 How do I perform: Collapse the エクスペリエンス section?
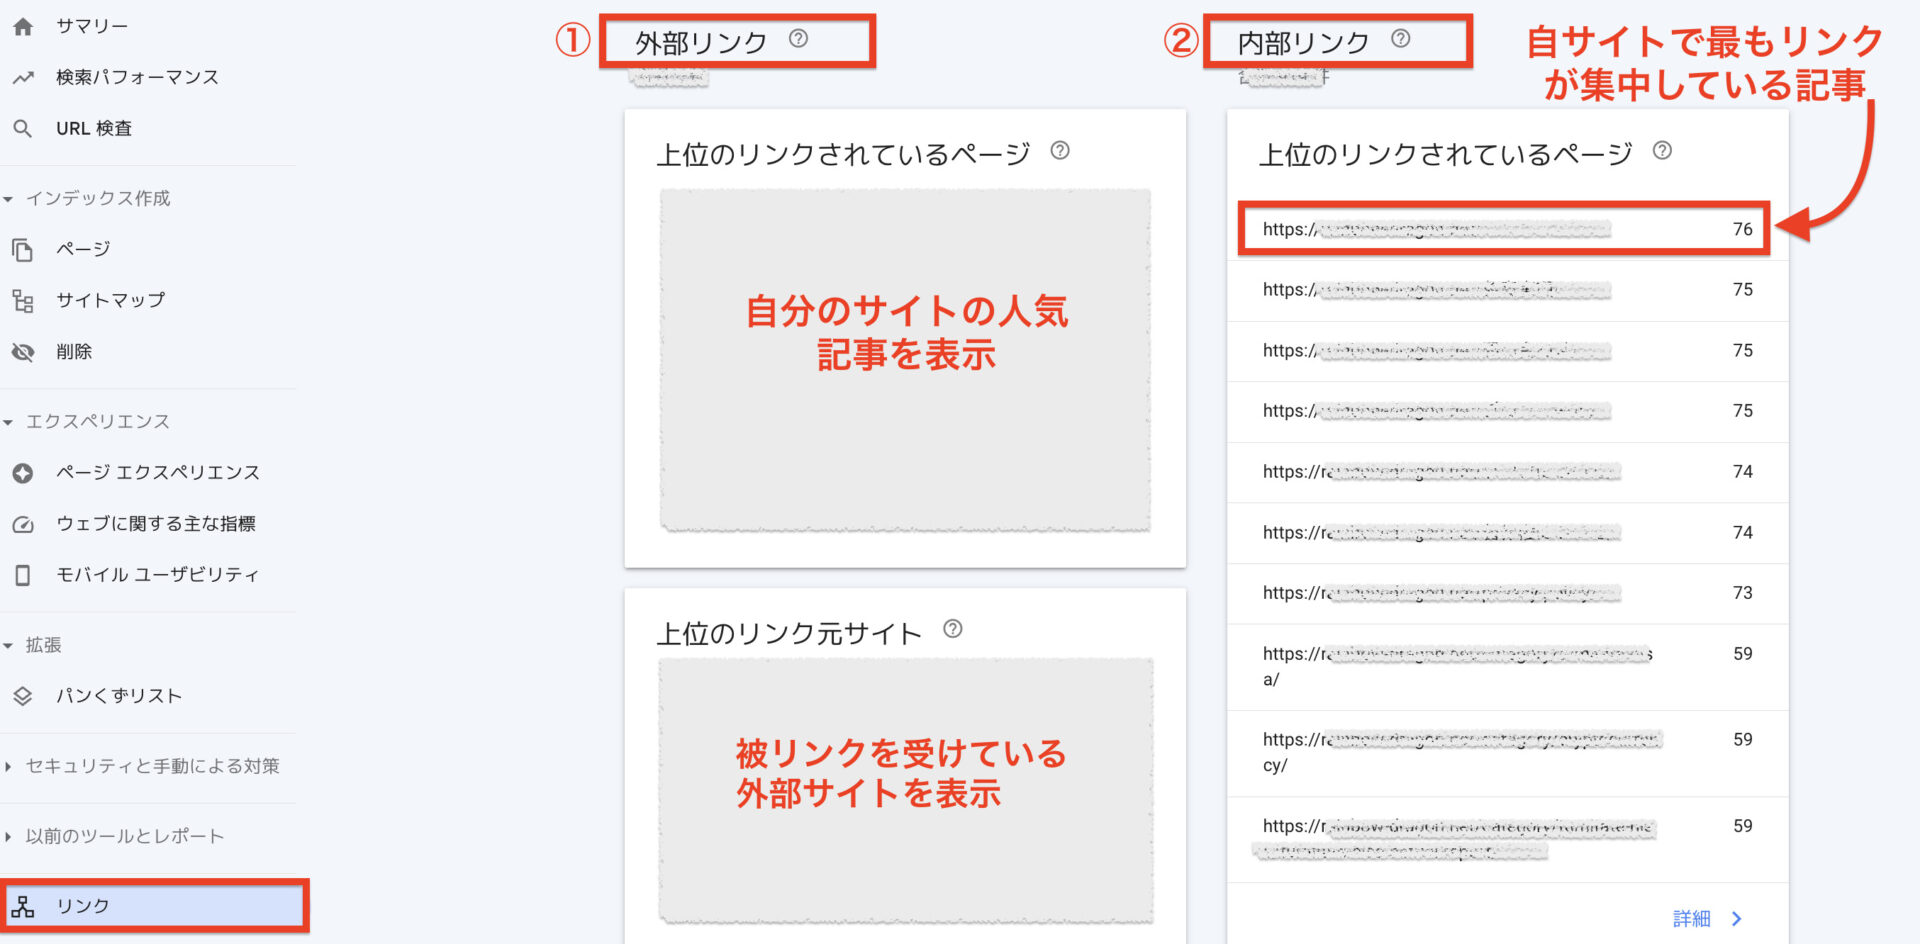point(8,422)
